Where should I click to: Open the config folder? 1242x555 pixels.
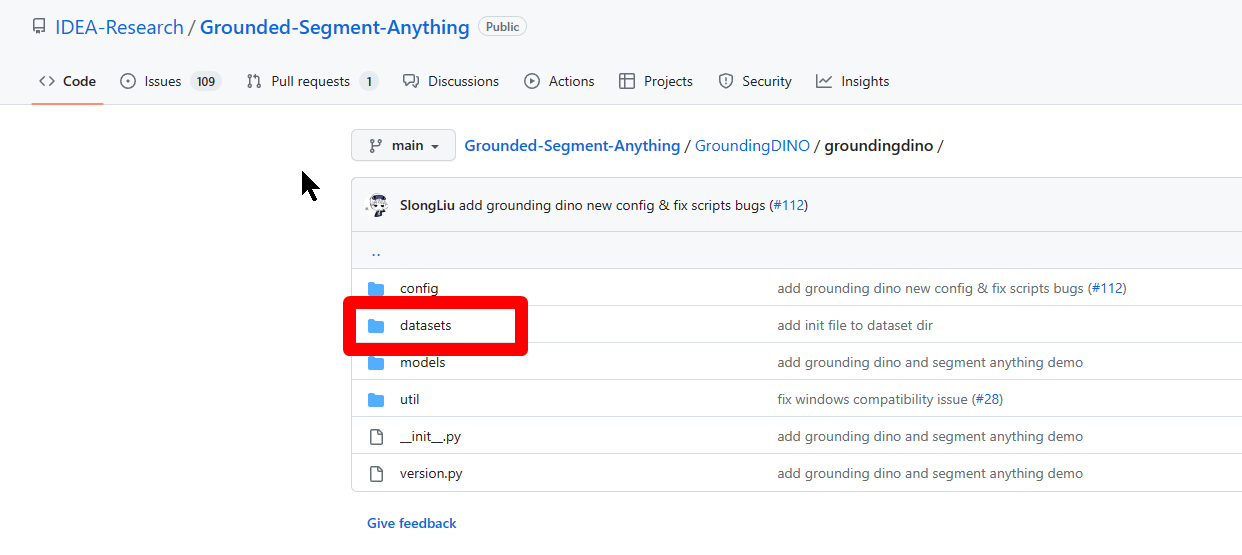point(419,288)
